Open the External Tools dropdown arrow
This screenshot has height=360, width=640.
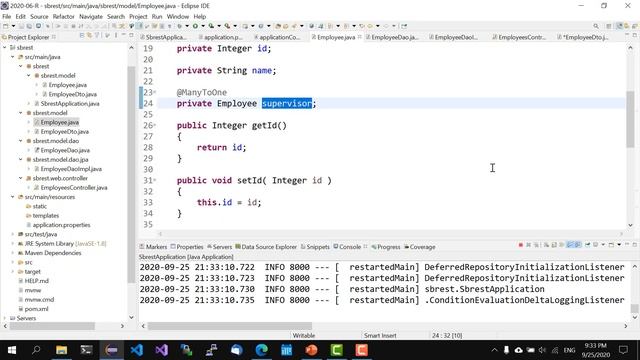pyautogui.click(x=235, y=26)
